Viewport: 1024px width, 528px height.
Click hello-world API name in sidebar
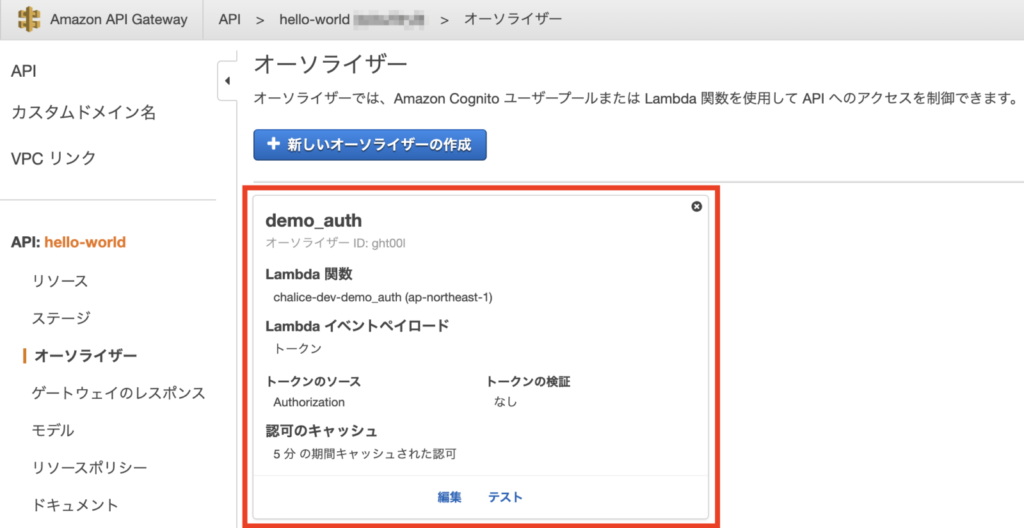85,242
